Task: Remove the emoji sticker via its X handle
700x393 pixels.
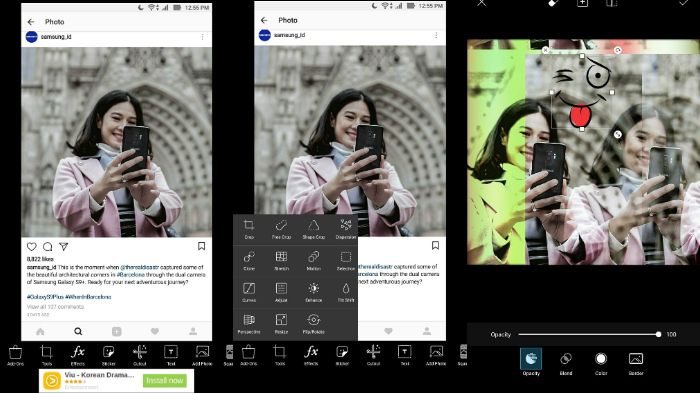Action: point(545,50)
